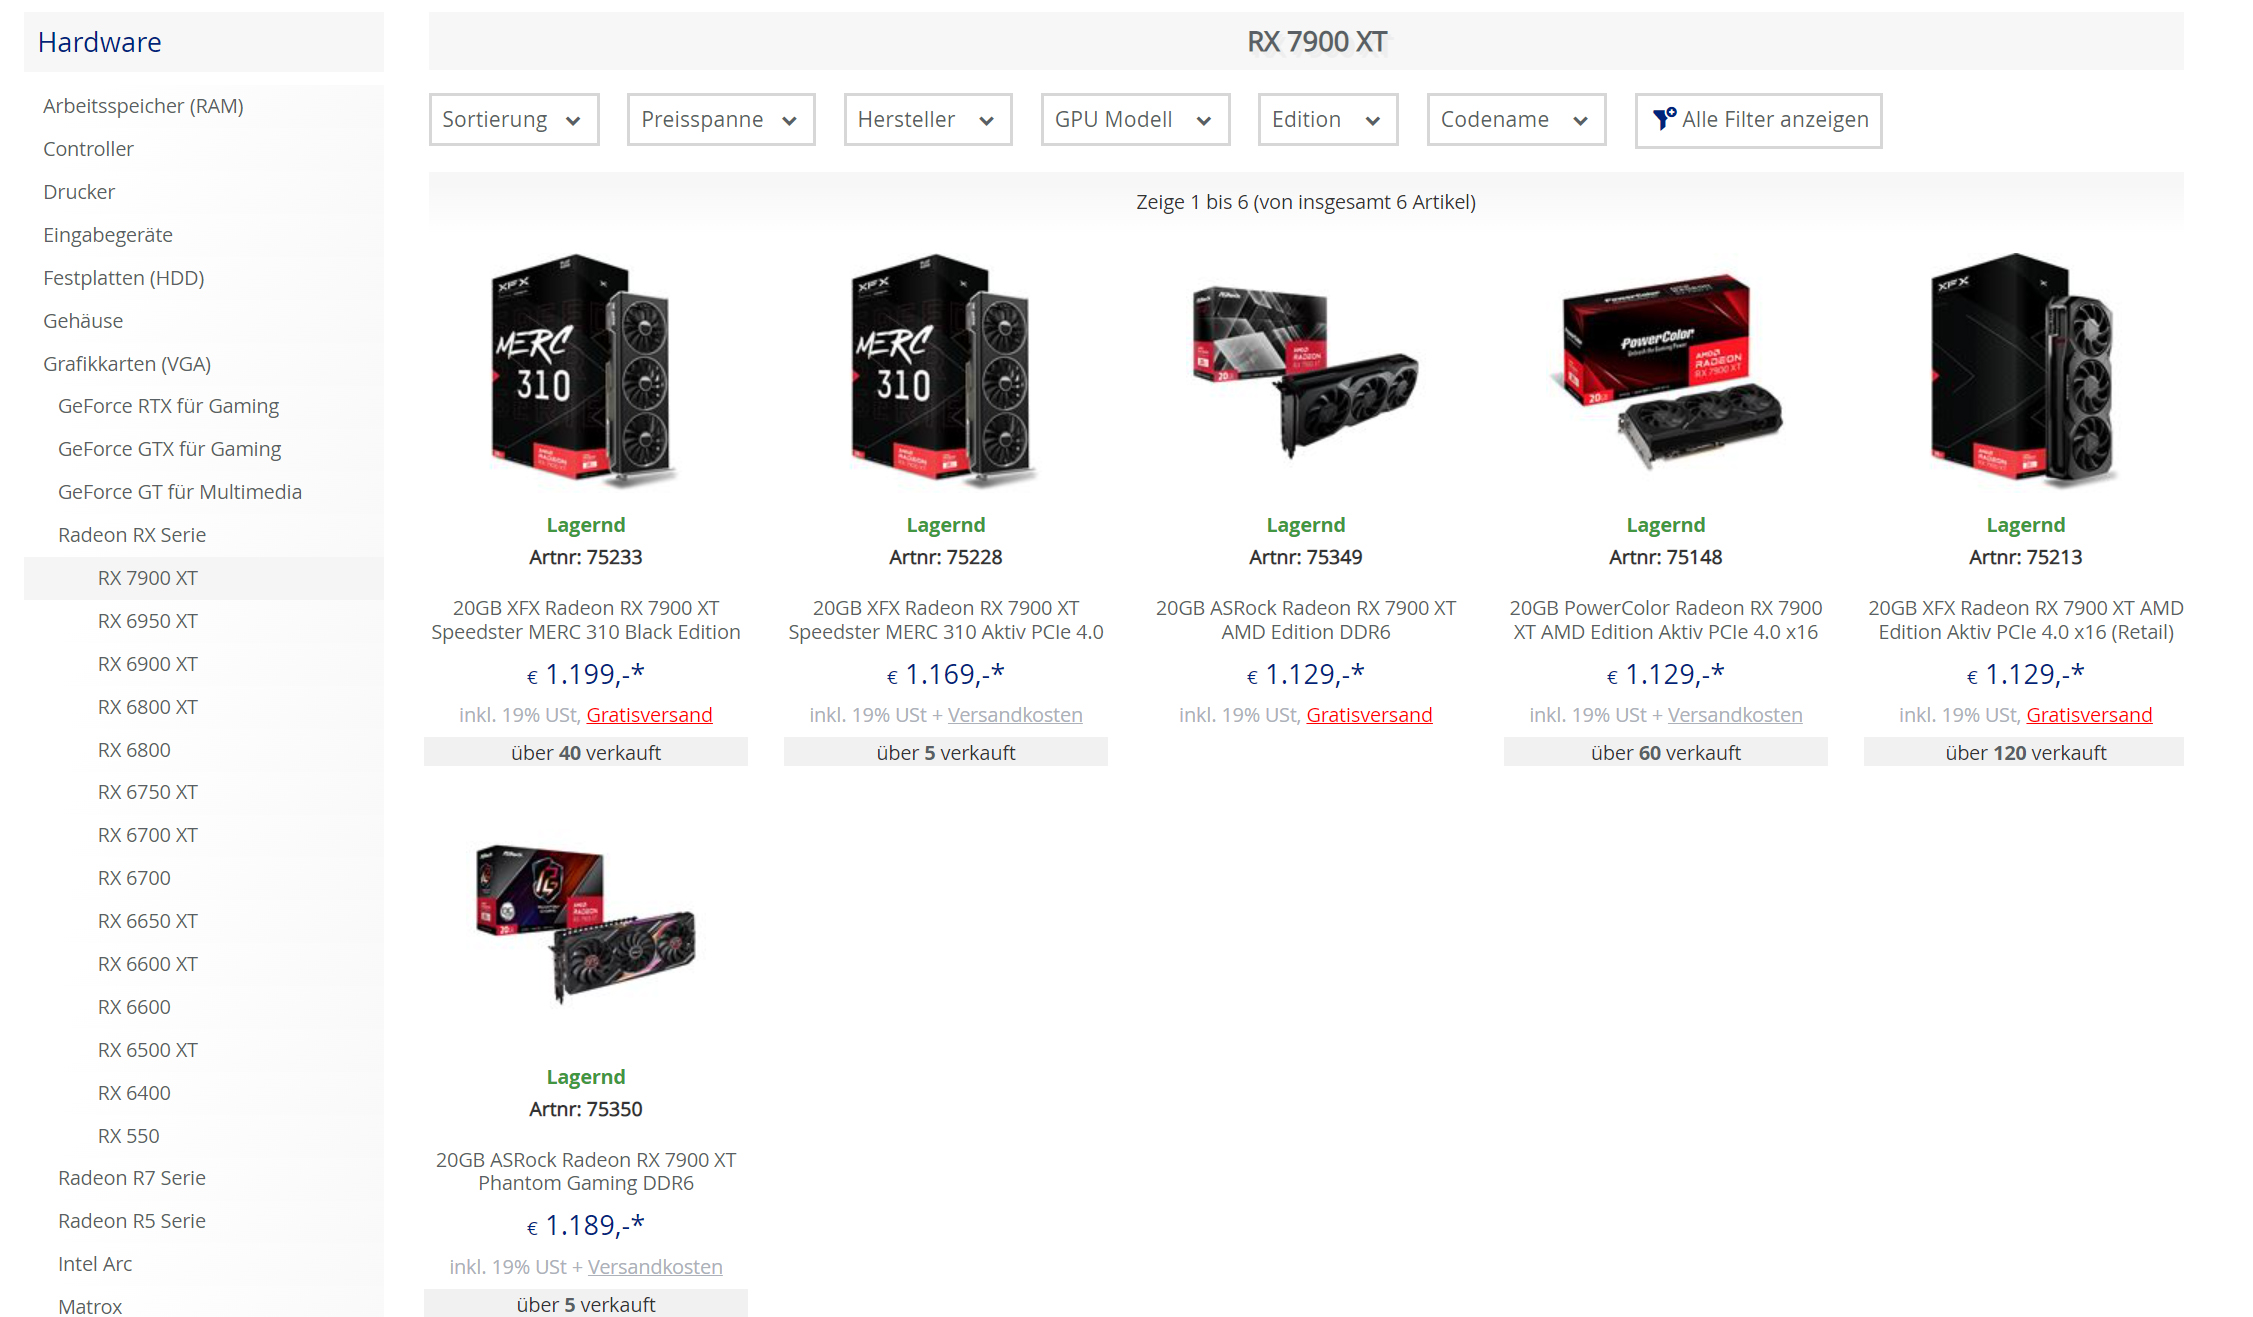Open the Edition filter dropdown

point(1328,119)
